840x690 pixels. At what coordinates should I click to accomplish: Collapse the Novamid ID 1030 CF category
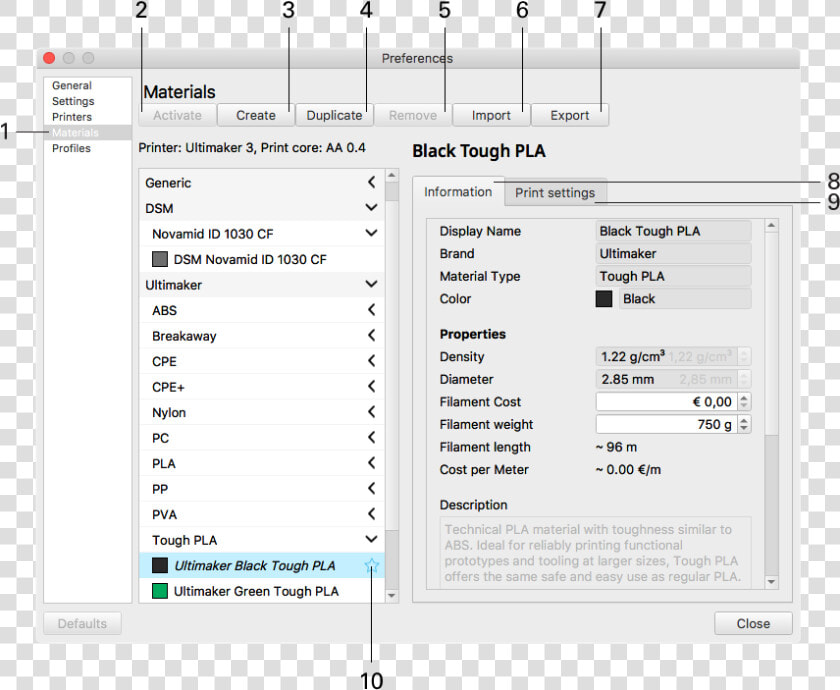[x=371, y=233]
